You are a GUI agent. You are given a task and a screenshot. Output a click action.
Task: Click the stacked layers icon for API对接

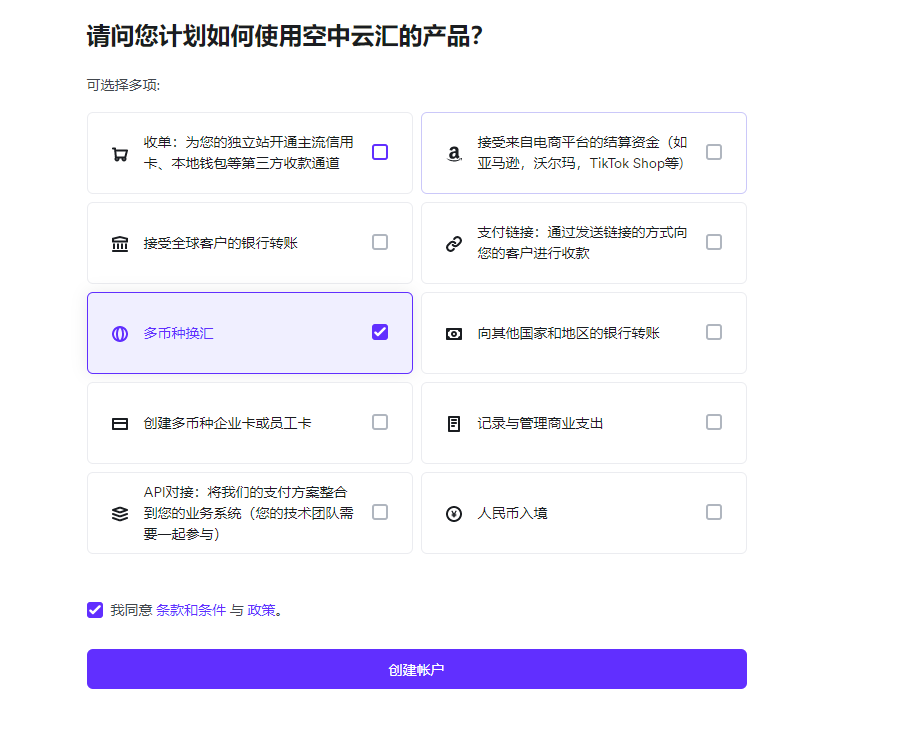(x=120, y=514)
